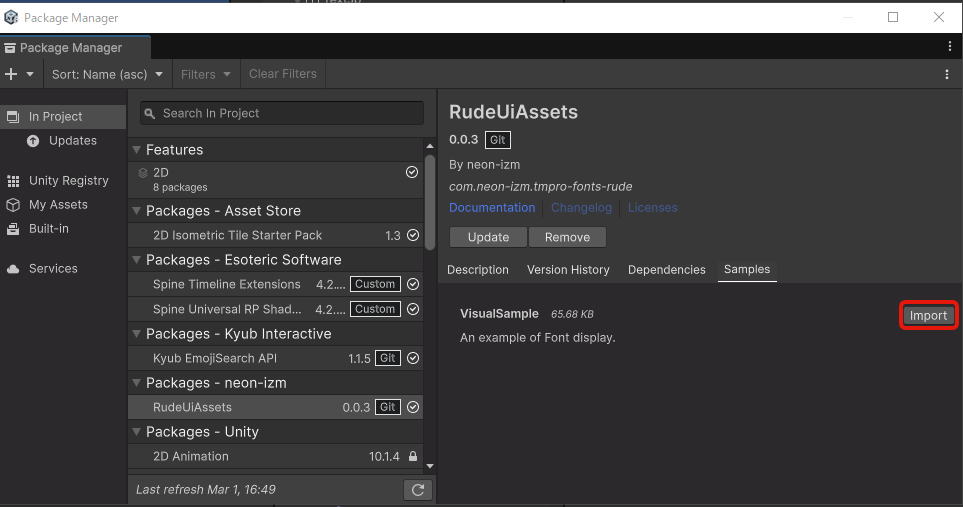Viewport: 963px width, 507px height.
Task: Click the Git tag on Kyub EmojiSearch API
Action: pos(388,358)
